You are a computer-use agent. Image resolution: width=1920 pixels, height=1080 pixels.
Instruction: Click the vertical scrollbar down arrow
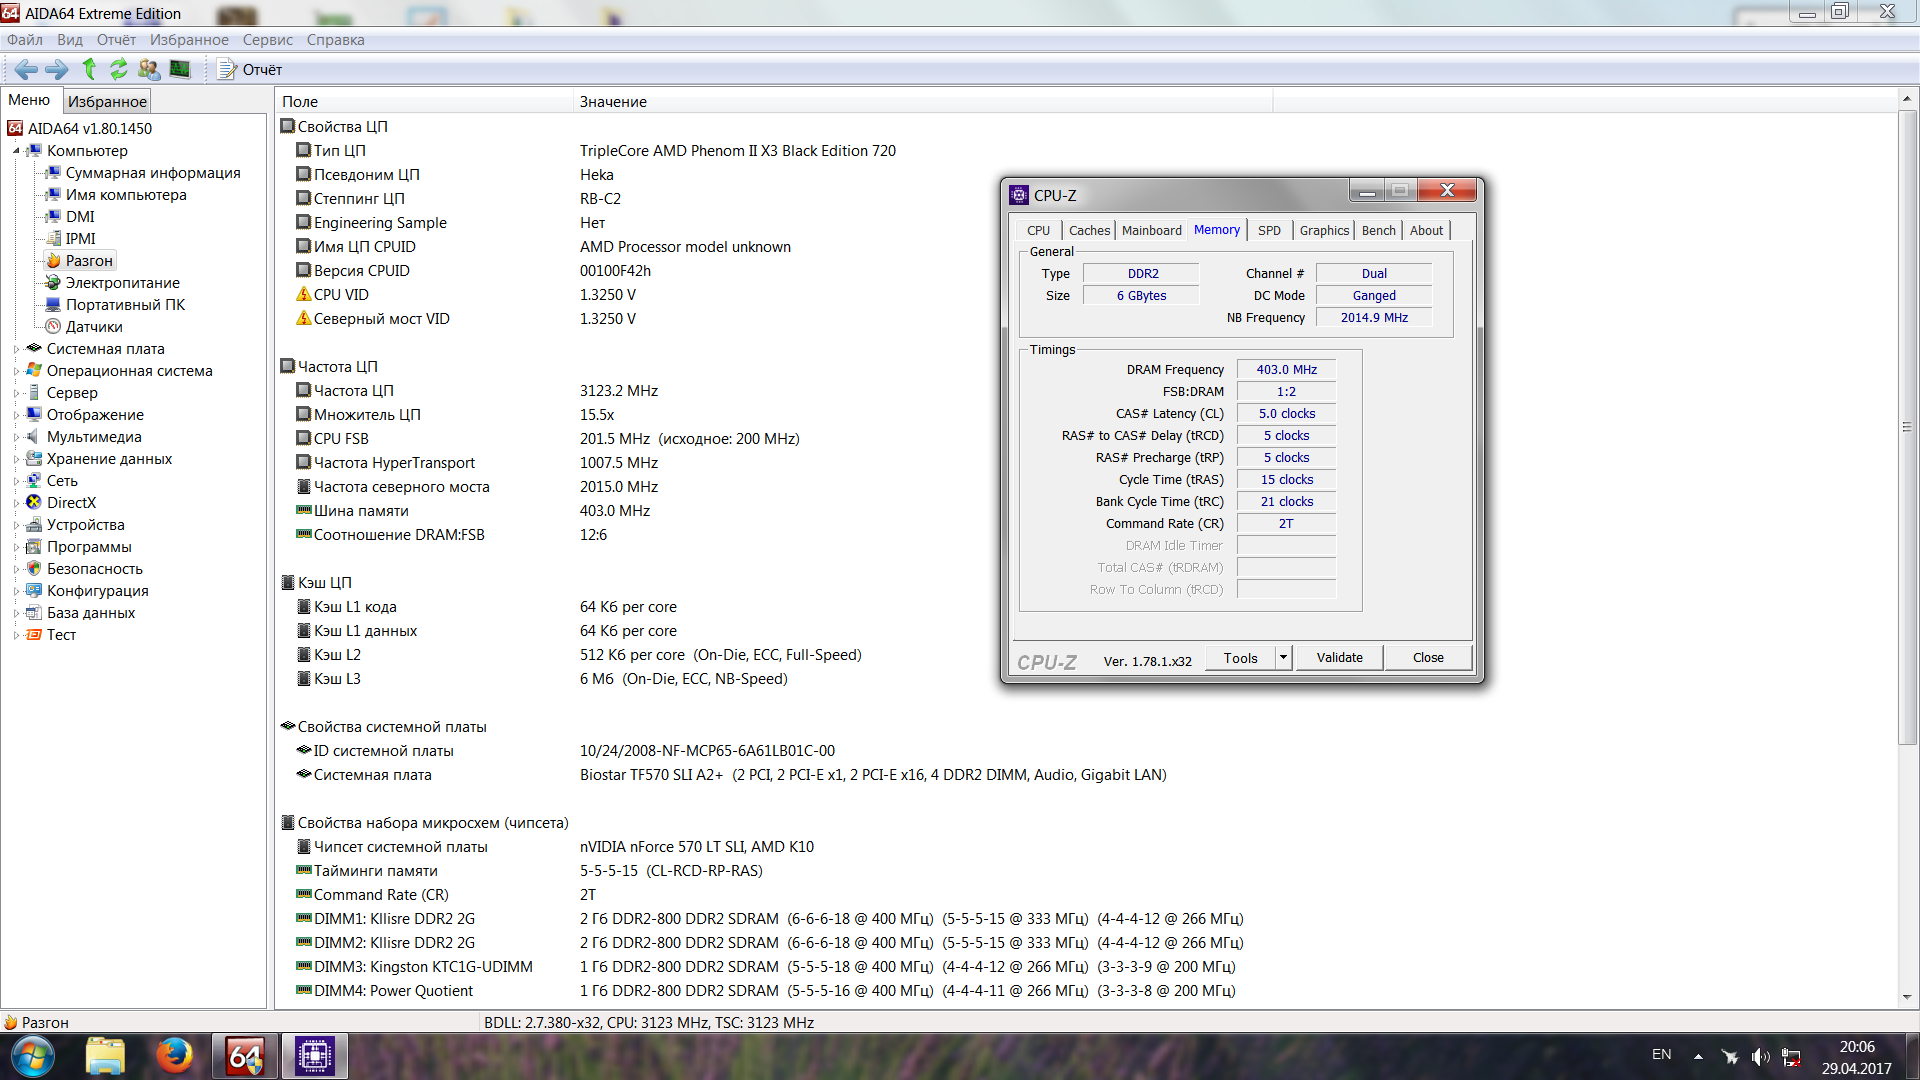(x=1907, y=997)
